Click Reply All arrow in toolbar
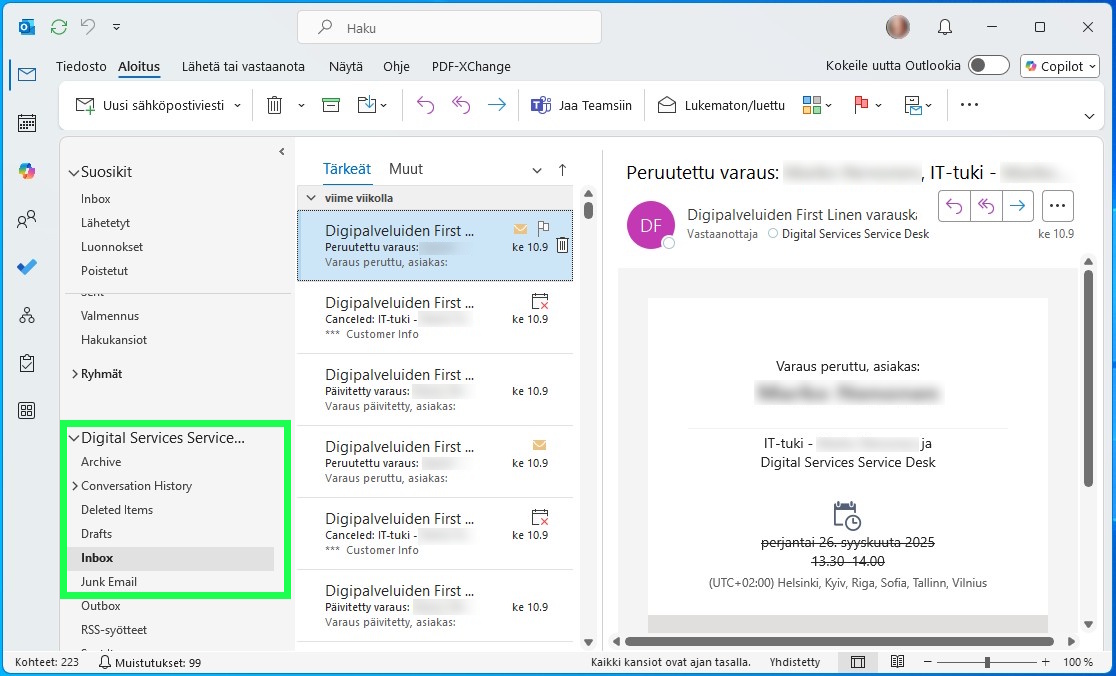The image size is (1116, 676). (x=461, y=105)
